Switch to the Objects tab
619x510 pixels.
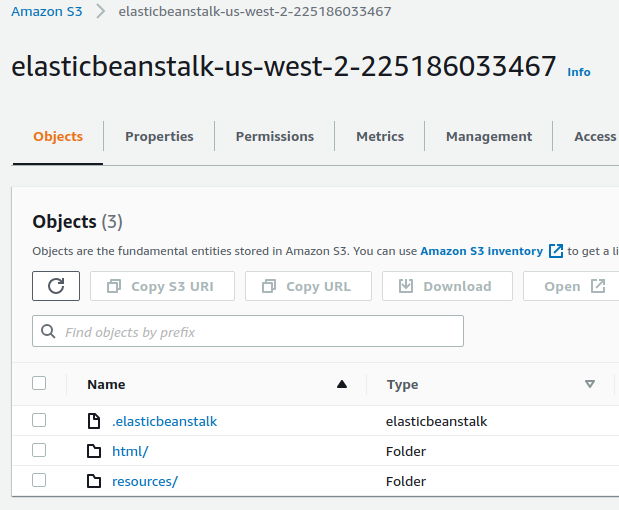point(58,137)
